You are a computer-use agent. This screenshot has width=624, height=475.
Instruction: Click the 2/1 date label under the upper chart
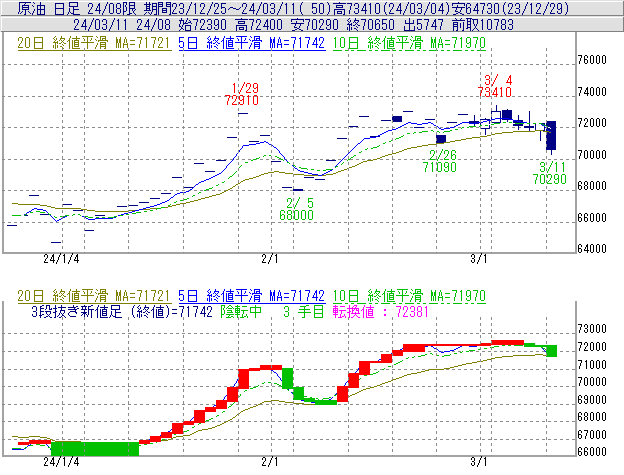pos(270,259)
